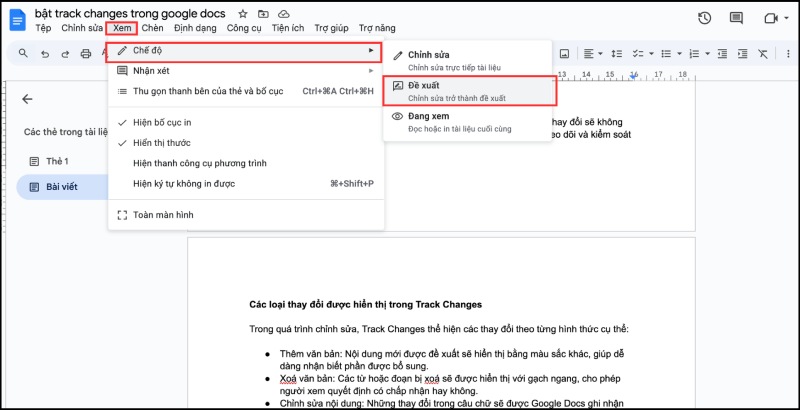
Task: Click the document title text
Action: 130,13
